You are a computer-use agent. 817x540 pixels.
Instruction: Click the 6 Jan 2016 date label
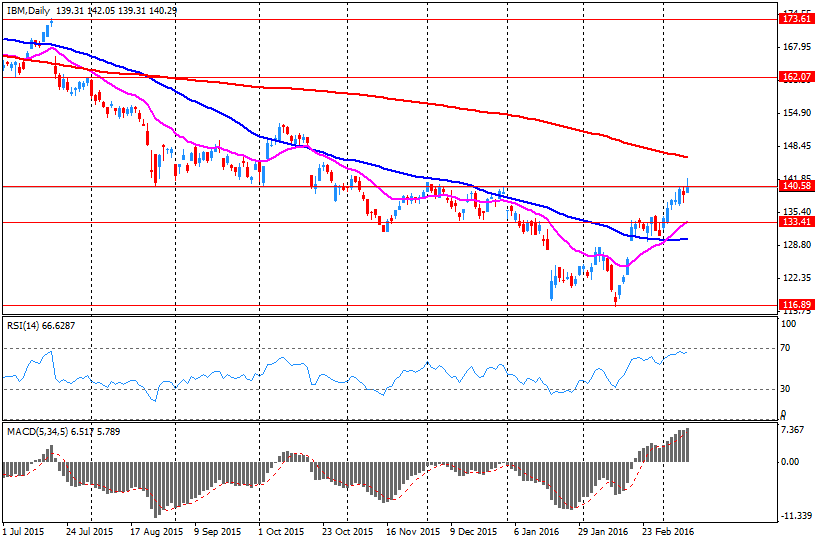(x=536, y=532)
